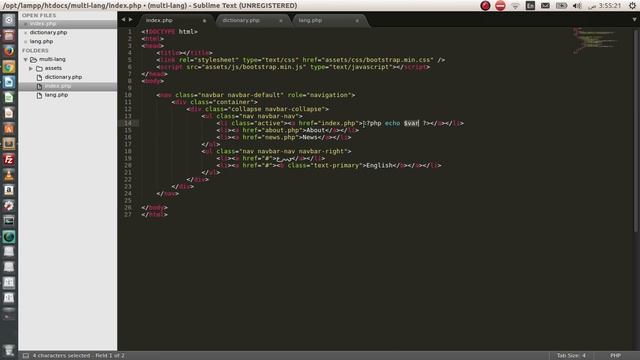
Task: Click the 'English' text on line 20
Action: click(x=380, y=165)
